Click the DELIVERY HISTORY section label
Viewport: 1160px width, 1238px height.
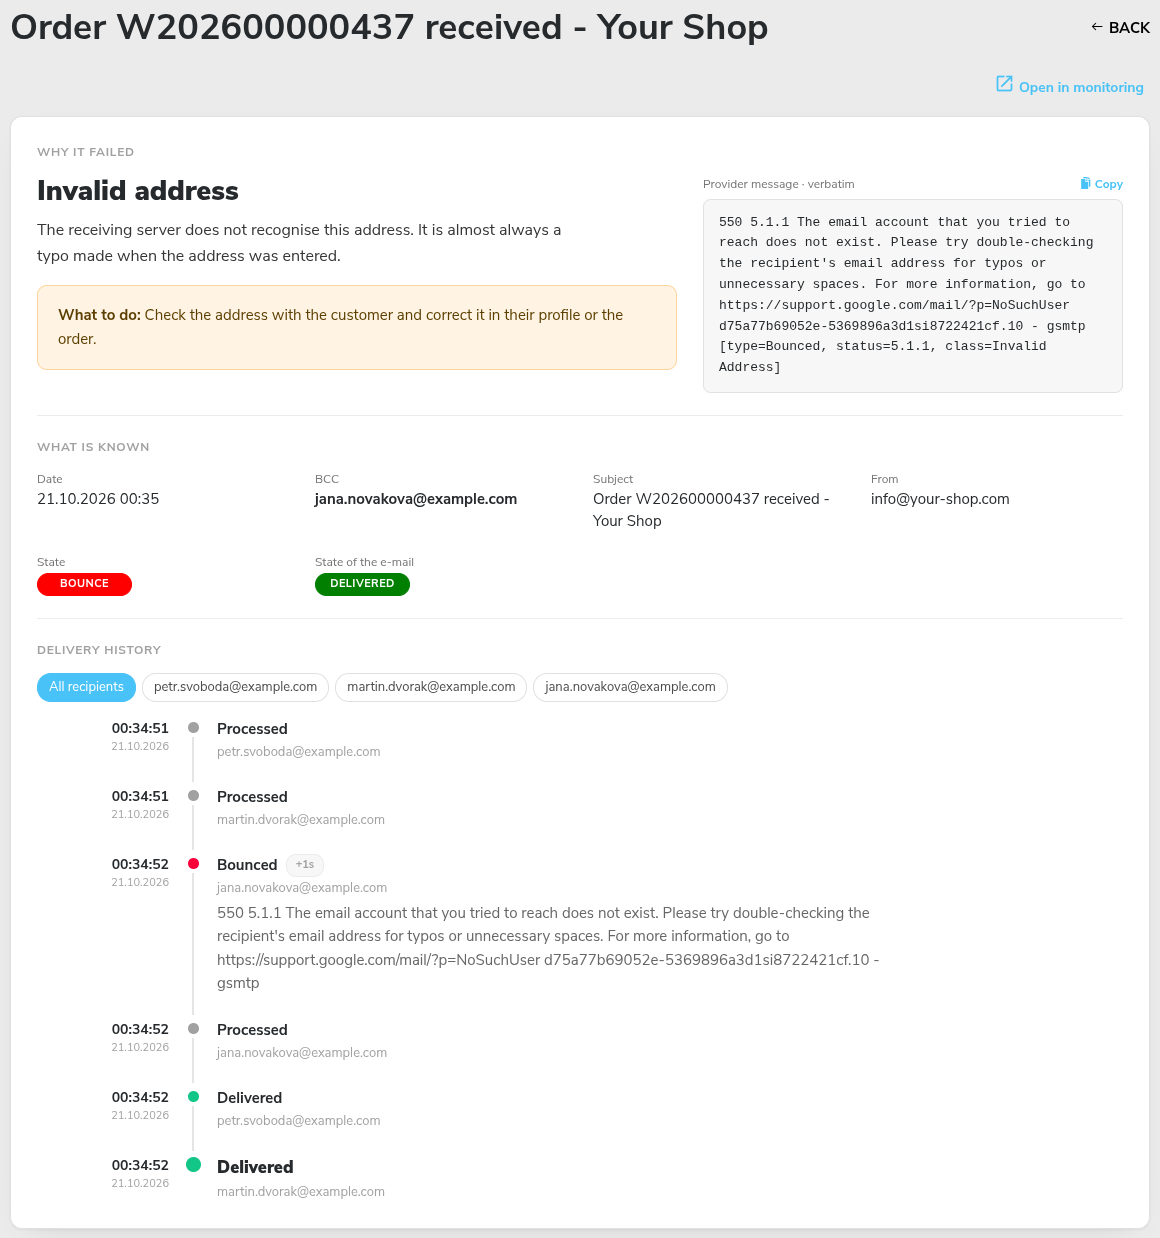[99, 650]
